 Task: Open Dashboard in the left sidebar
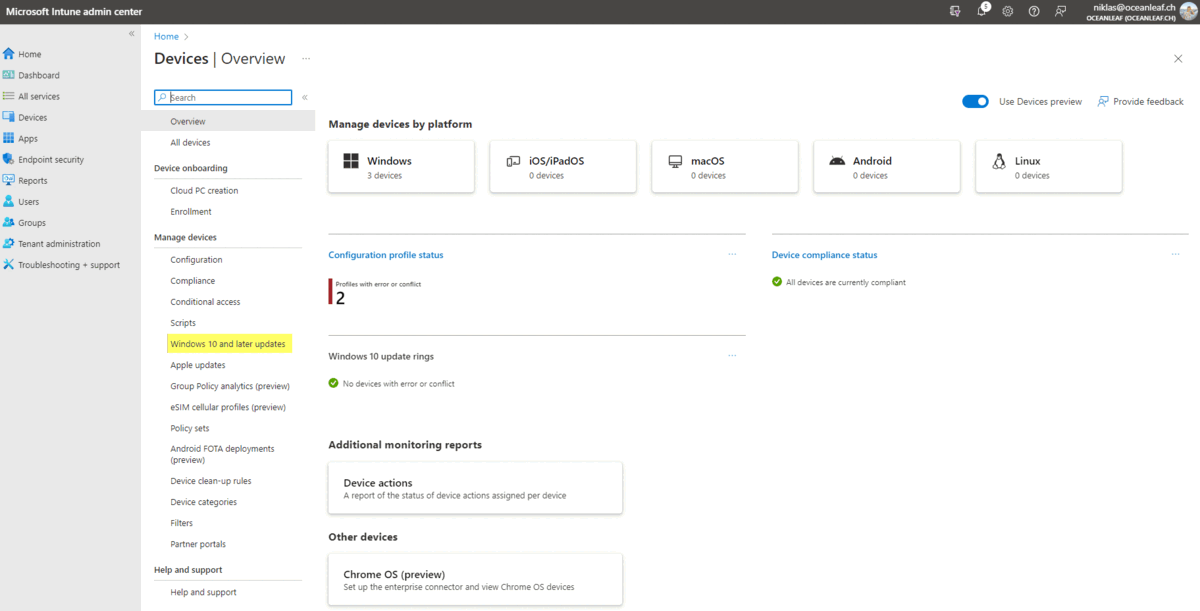38,75
